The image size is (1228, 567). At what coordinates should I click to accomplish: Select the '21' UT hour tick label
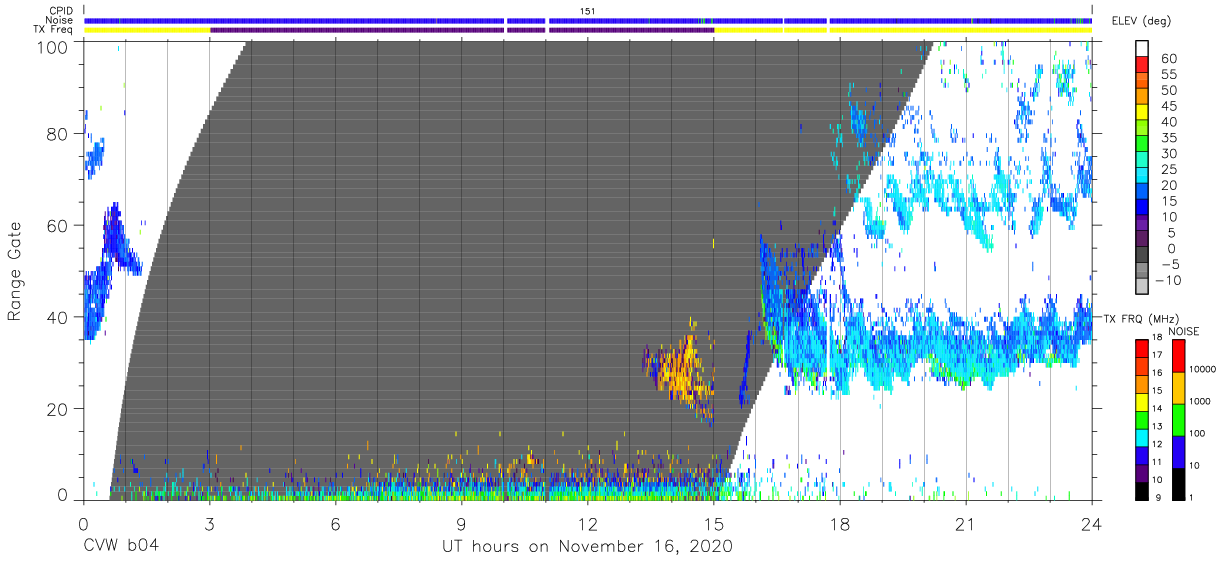click(965, 523)
